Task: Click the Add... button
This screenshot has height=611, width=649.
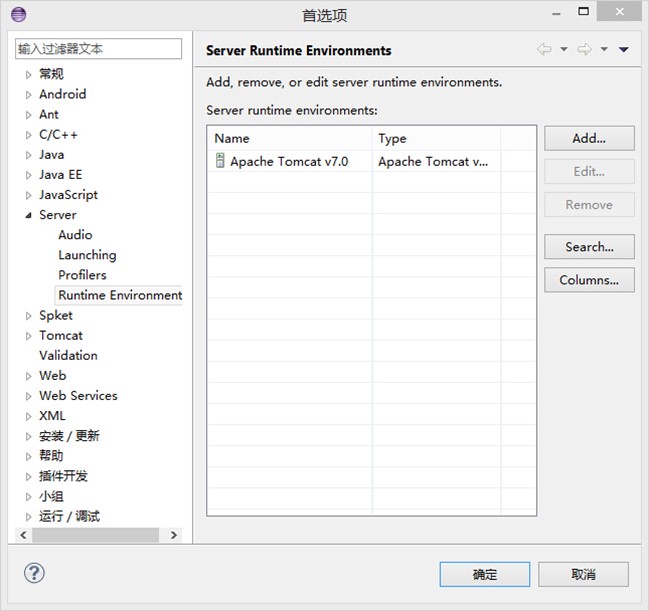Action: point(589,138)
